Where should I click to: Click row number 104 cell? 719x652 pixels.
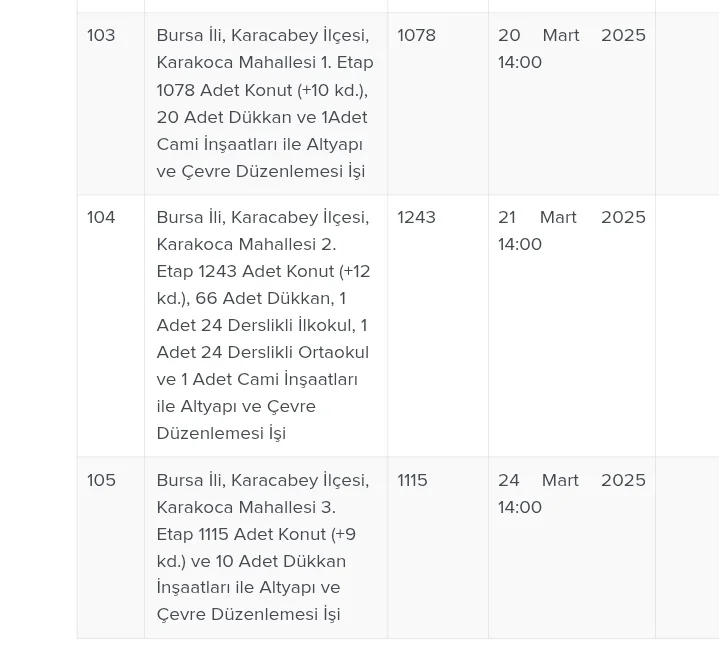(x=101, y=218)
